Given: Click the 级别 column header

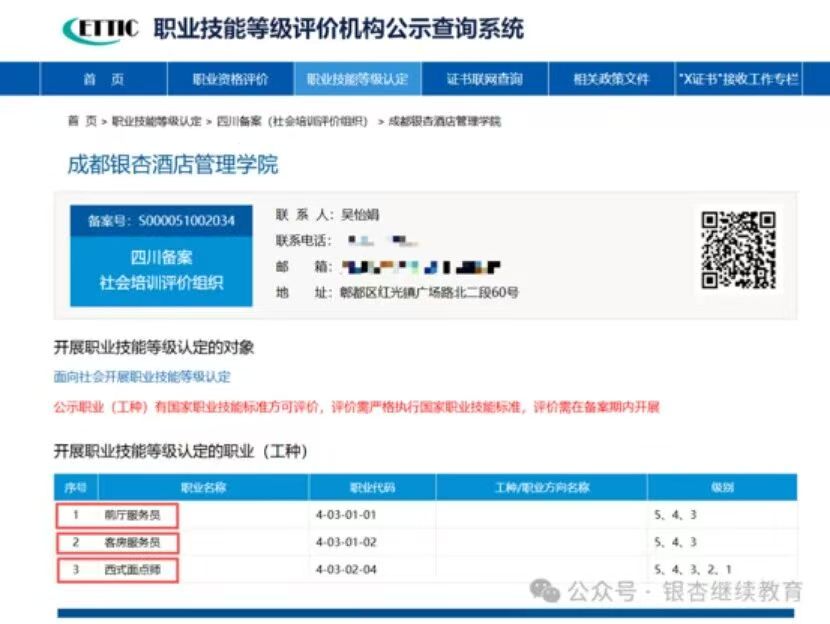Looking at the screenshot, I should [x=722, y=487].
